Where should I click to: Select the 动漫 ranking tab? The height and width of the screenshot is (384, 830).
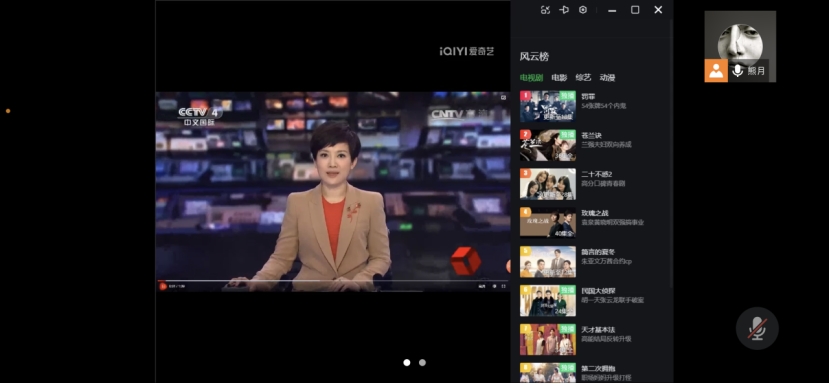607,77
